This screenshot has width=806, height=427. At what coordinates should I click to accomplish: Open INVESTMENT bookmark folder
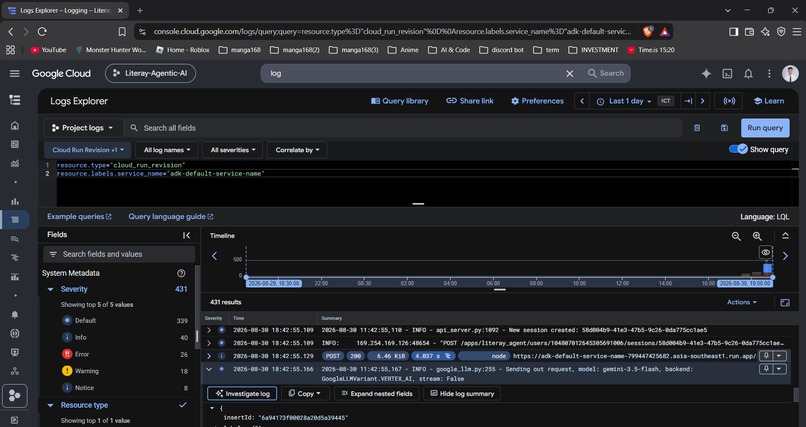coord(593,50)
